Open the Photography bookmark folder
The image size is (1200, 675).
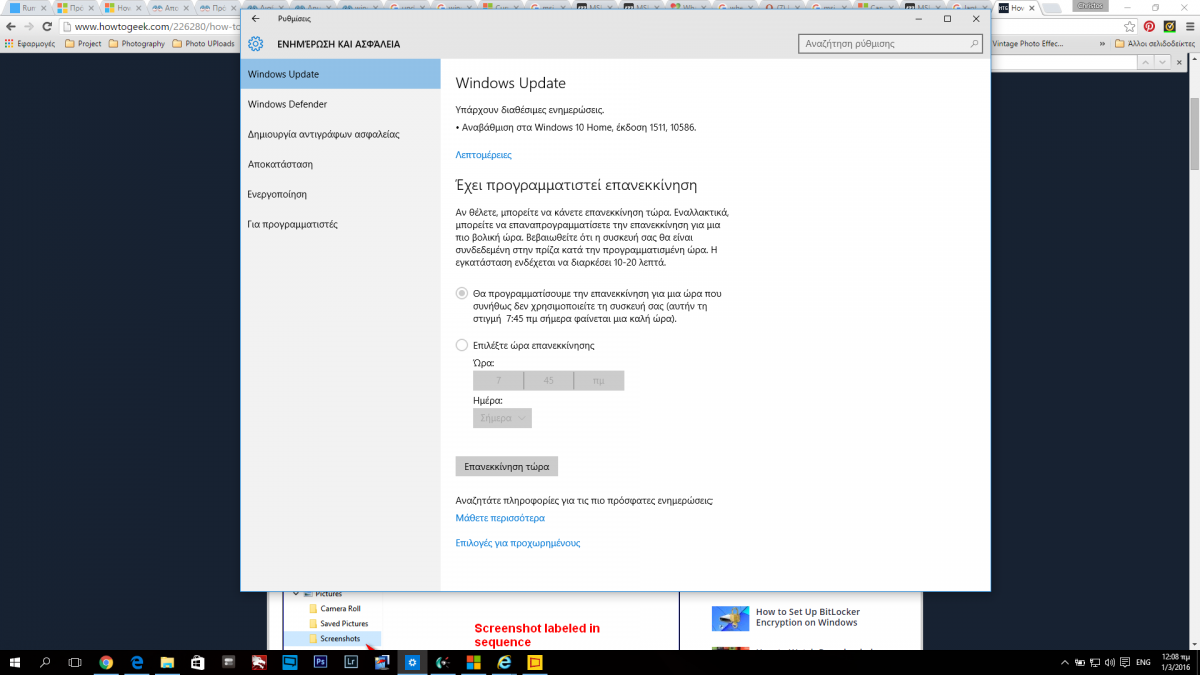click(x=136, y=44)
